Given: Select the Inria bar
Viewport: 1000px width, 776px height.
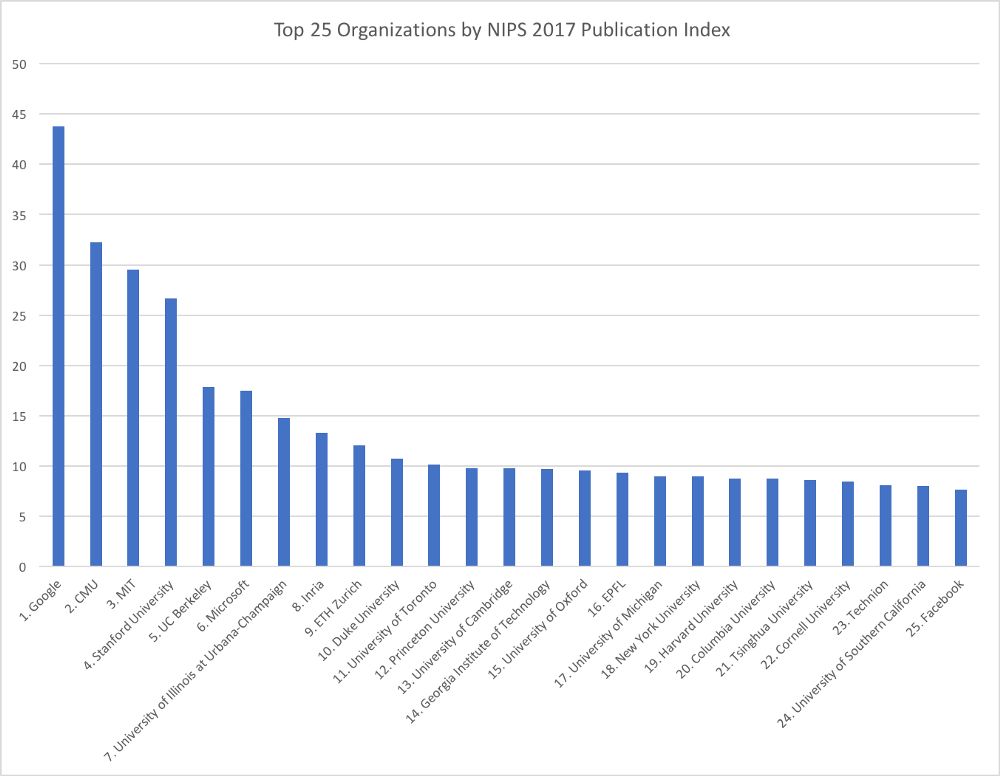Looking at the screenshot, I should (x=321, y=499).
